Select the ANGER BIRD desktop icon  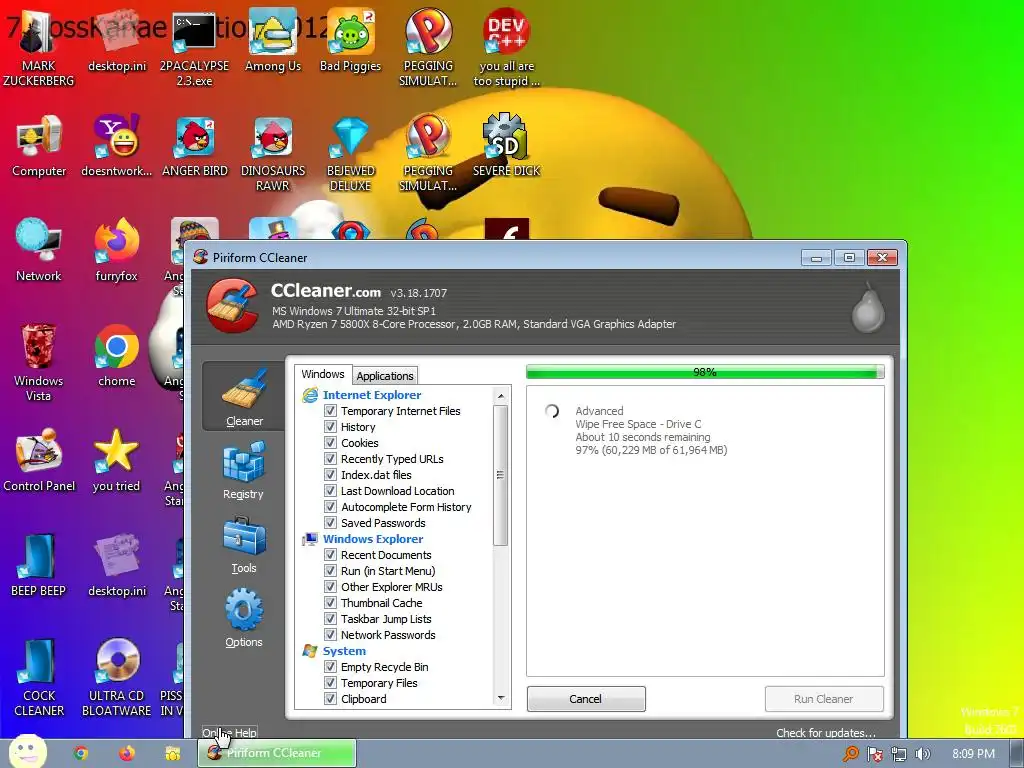point(195,146)
